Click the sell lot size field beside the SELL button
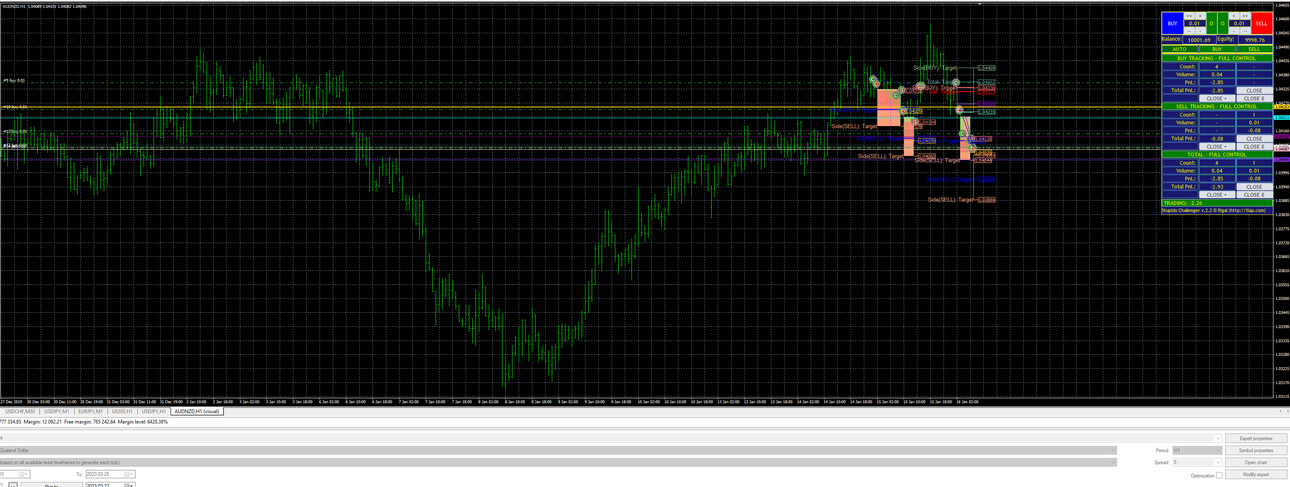The height and width of the screenshot is (487, 1290). [1240, 23]
